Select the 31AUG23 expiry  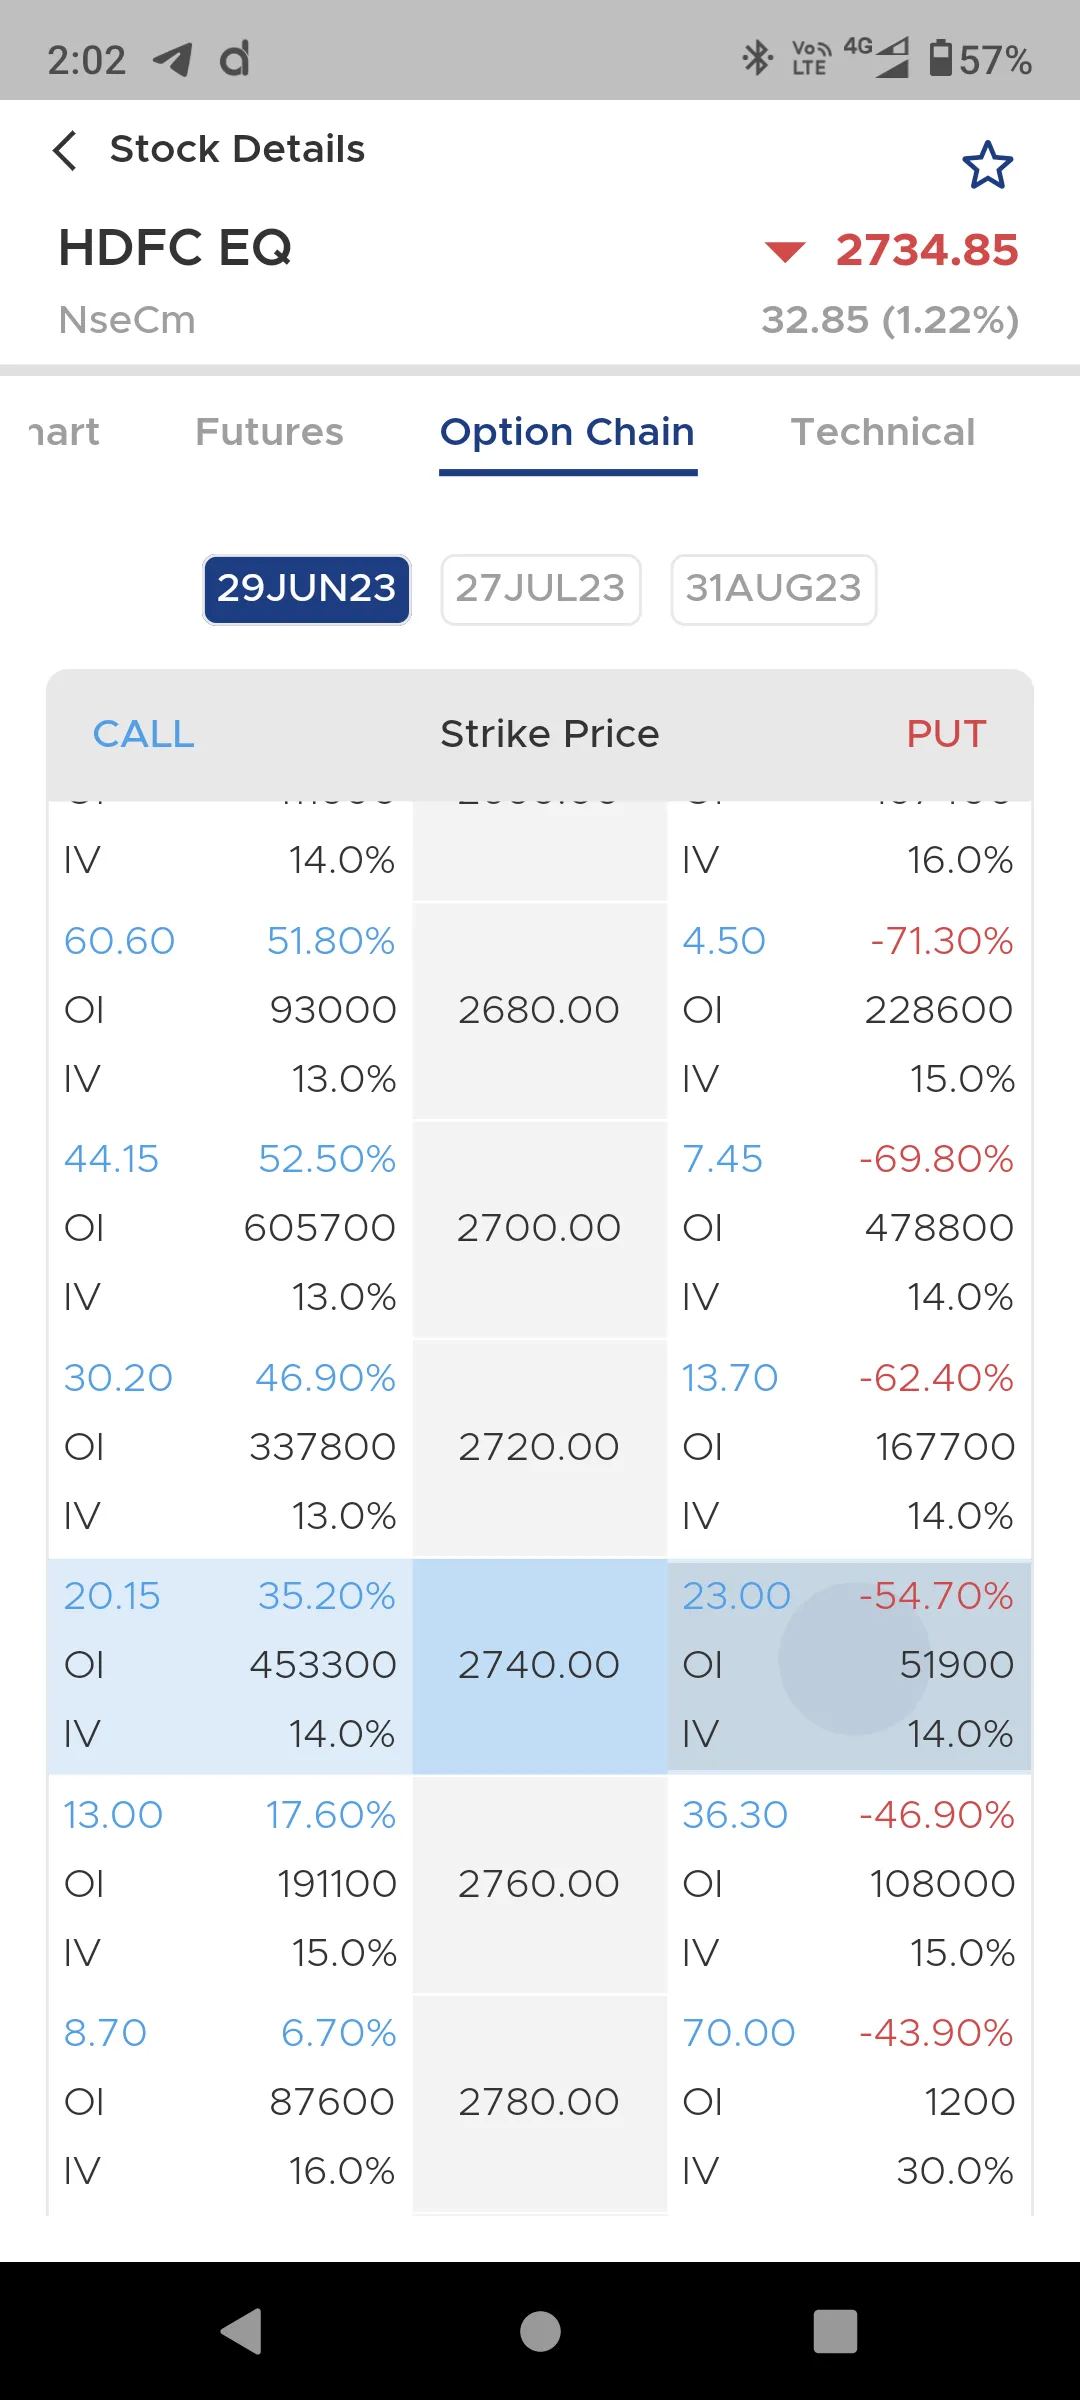(774, 589)
